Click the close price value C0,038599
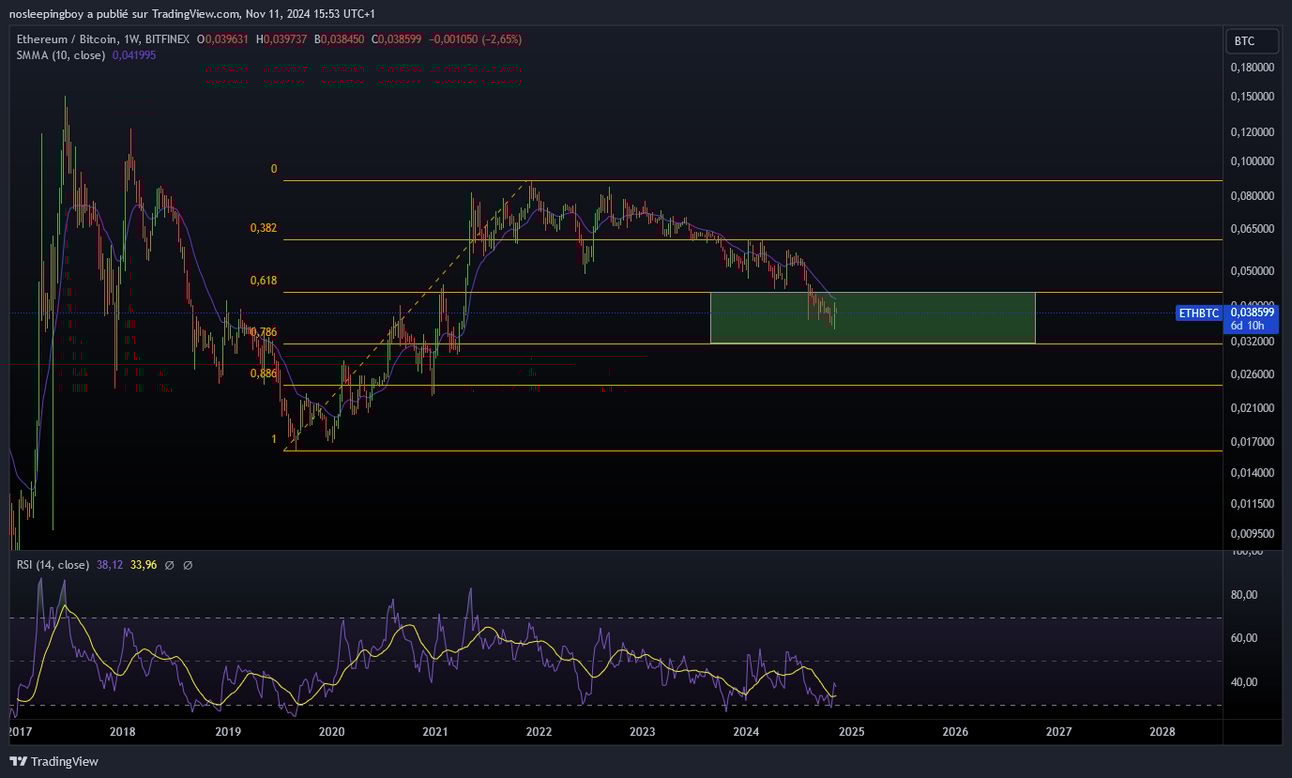Image resolution: width=1292 pixels, height=778 pixels. click(x=398, y=39)
